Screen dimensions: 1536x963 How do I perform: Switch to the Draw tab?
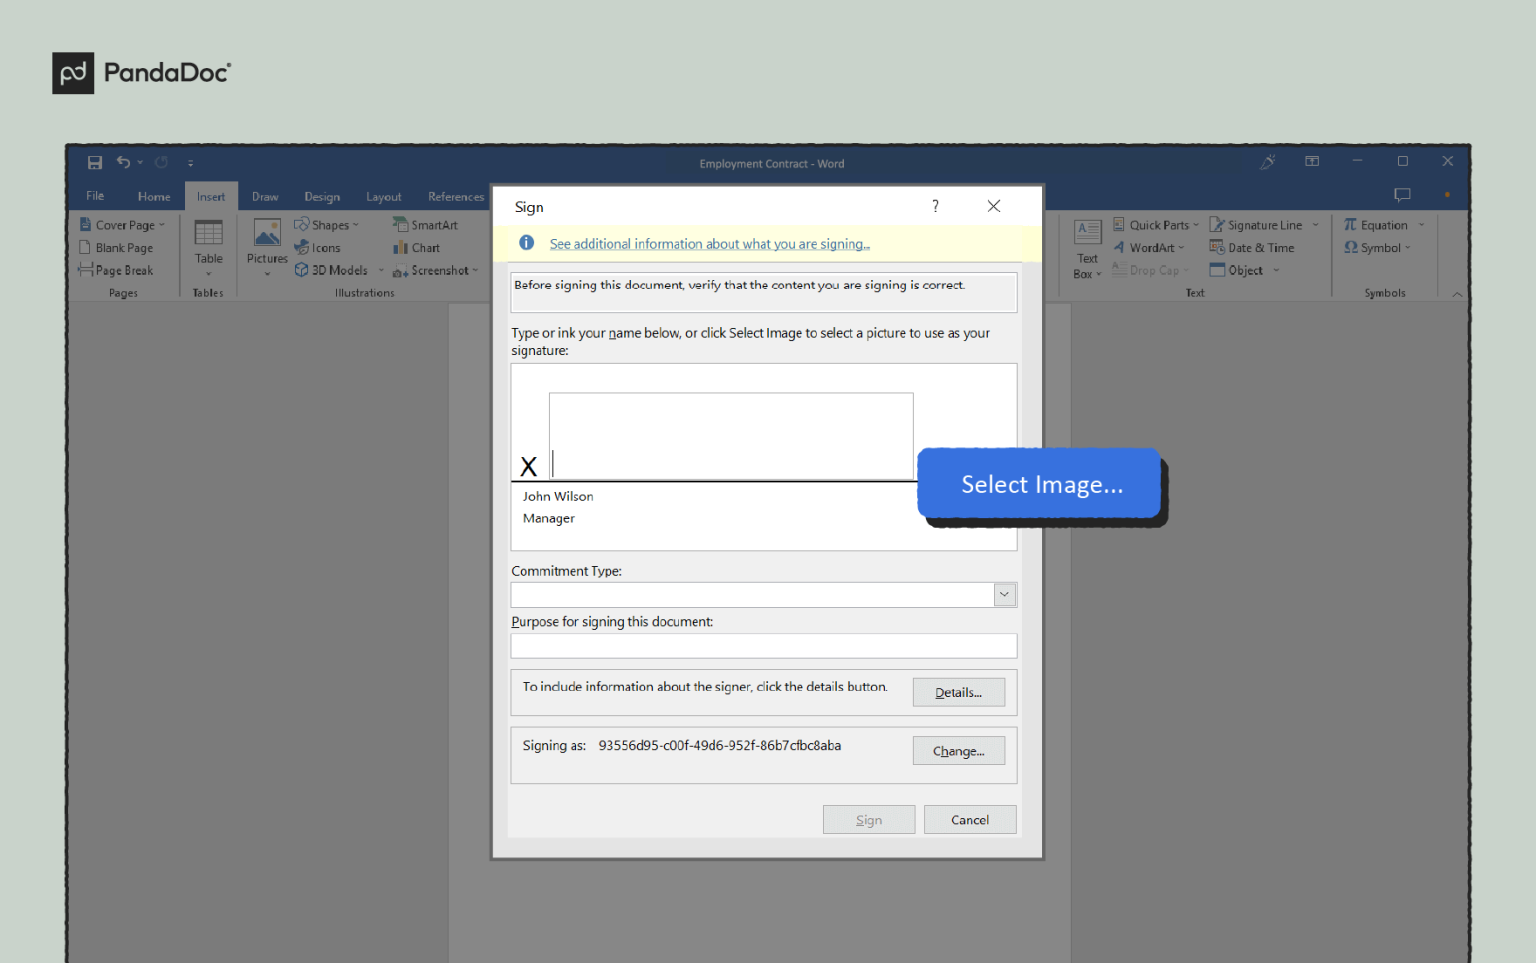(265, 196)
